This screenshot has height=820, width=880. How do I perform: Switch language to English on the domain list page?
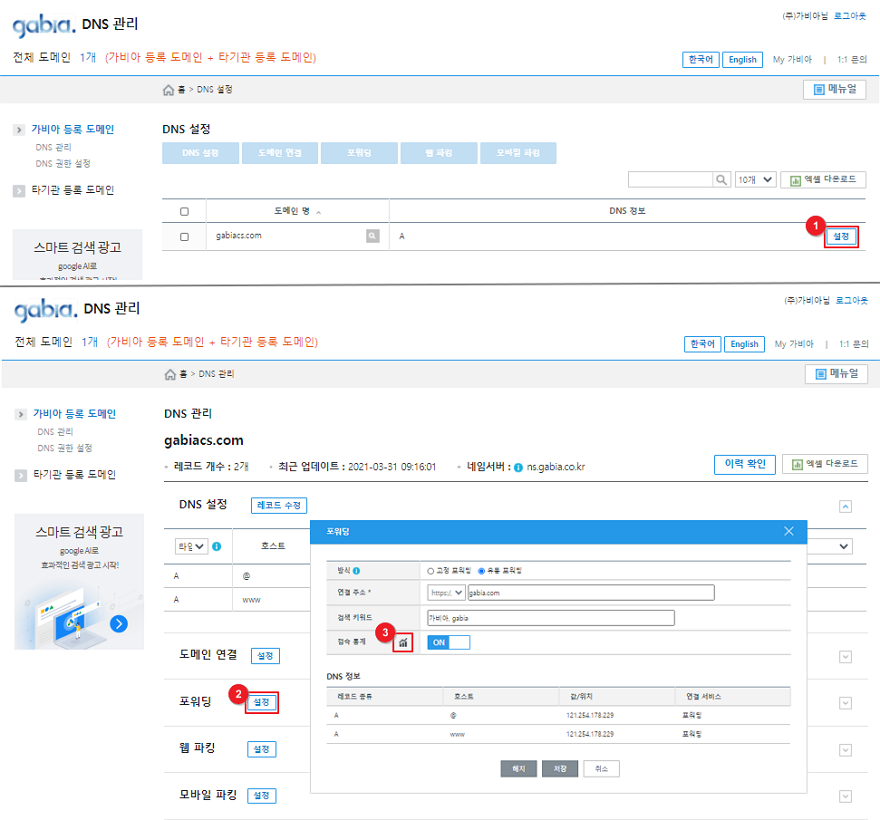[x=742, y=59]
